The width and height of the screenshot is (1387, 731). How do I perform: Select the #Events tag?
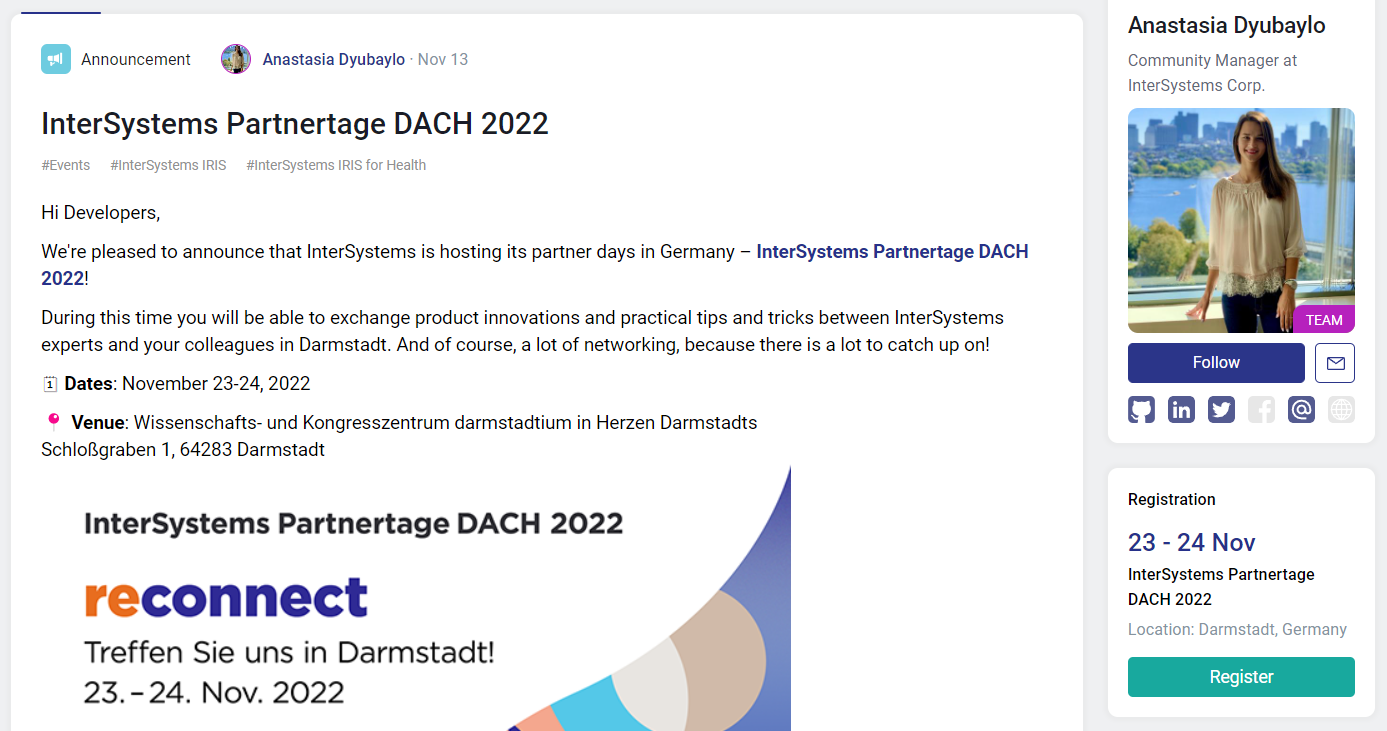pos(66,165)
